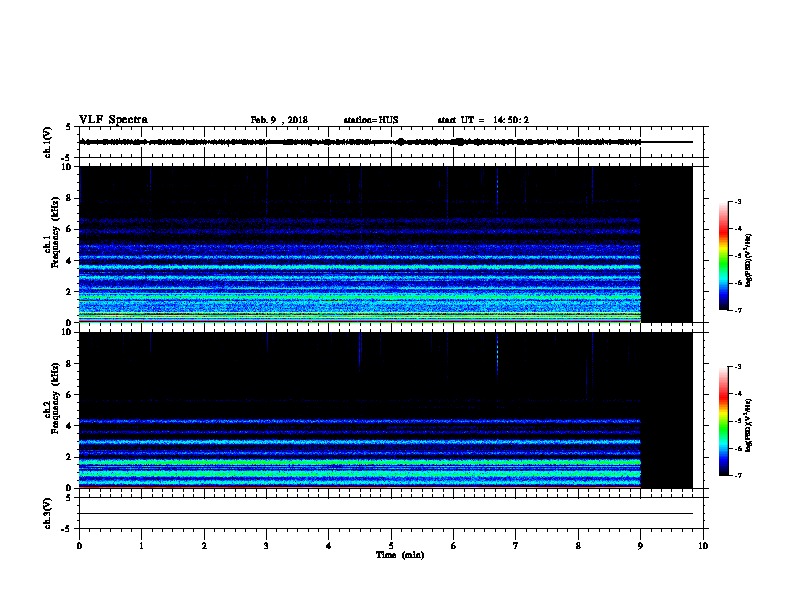Click the "station=HUS" header label
This screenshot has height=612, width=792.
pyautogui.click(x=371, y=120)
